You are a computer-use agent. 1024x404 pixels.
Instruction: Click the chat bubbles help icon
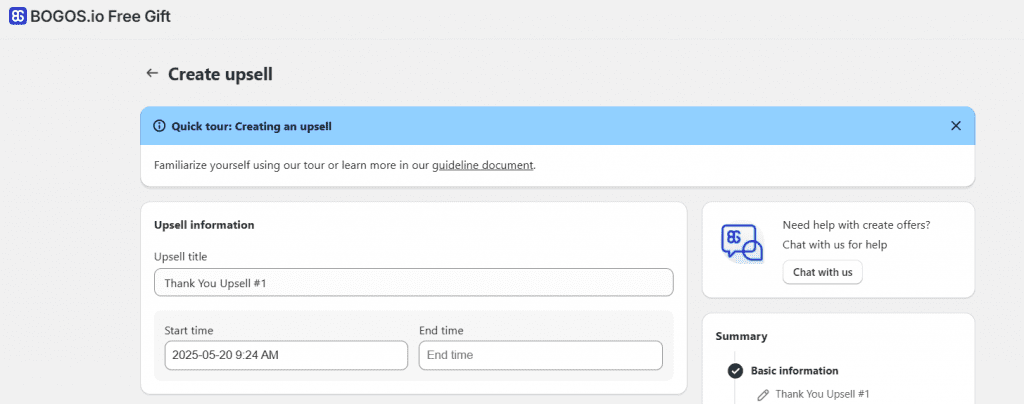(741, 243)
